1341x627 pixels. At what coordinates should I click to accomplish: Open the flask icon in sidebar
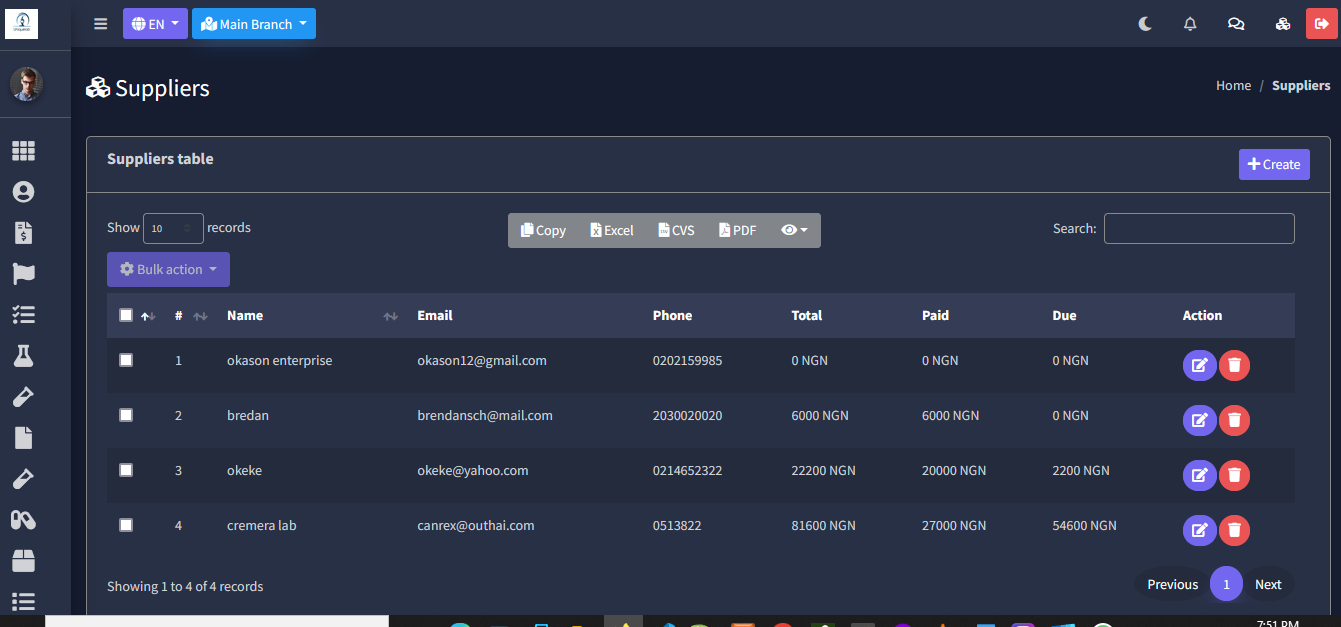(x=23, y=355)
